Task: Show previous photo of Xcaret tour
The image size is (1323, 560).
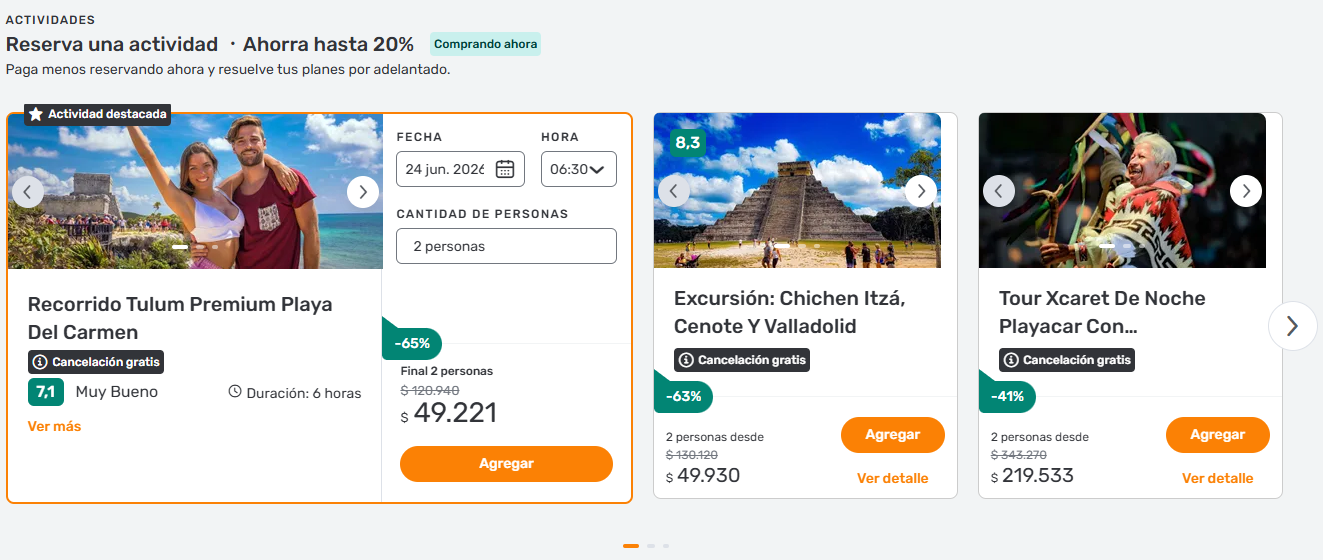Action: [x=999, y=190]
